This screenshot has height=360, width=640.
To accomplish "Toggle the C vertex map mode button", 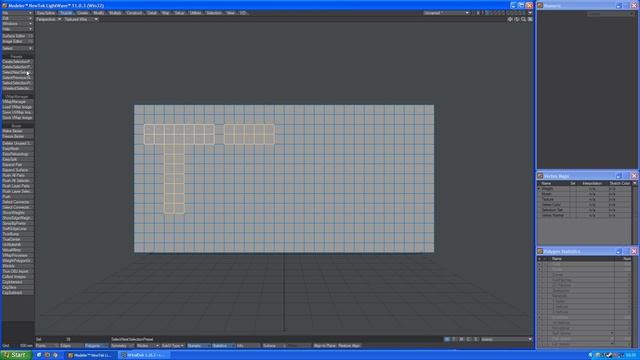I will tap(469, 339).
